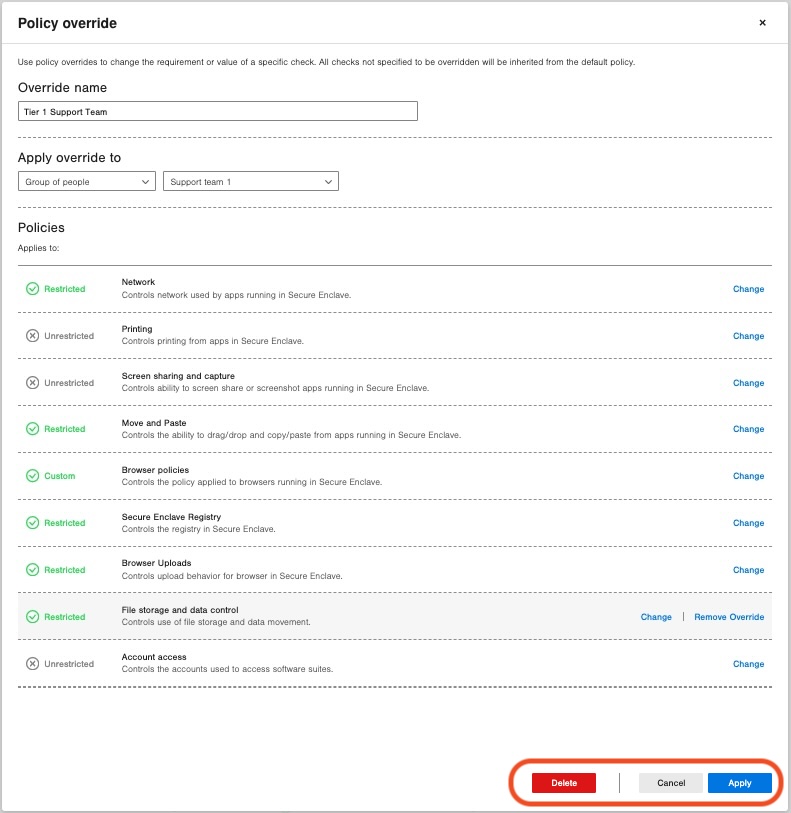
Task: Click the Network restricted status icon
Action: click(x=33, y=289)
